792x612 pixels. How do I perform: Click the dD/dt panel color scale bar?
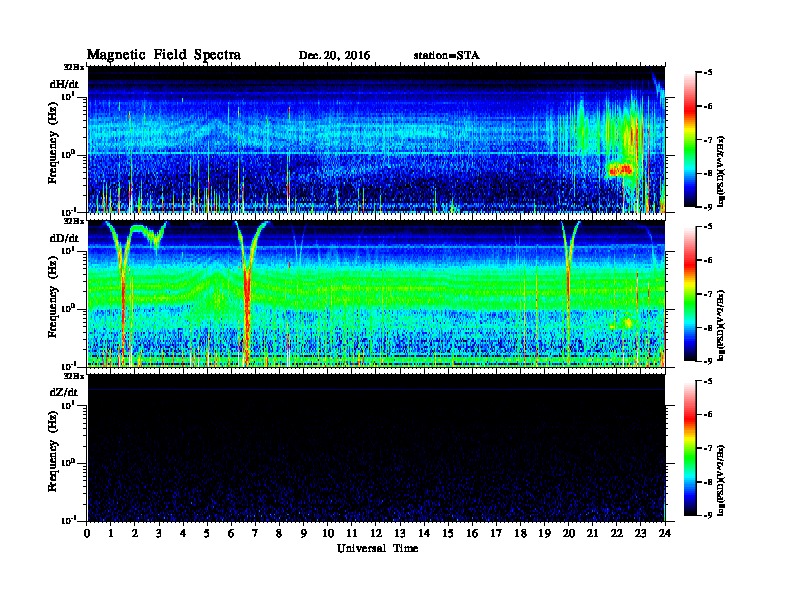(x=690, y=294)
